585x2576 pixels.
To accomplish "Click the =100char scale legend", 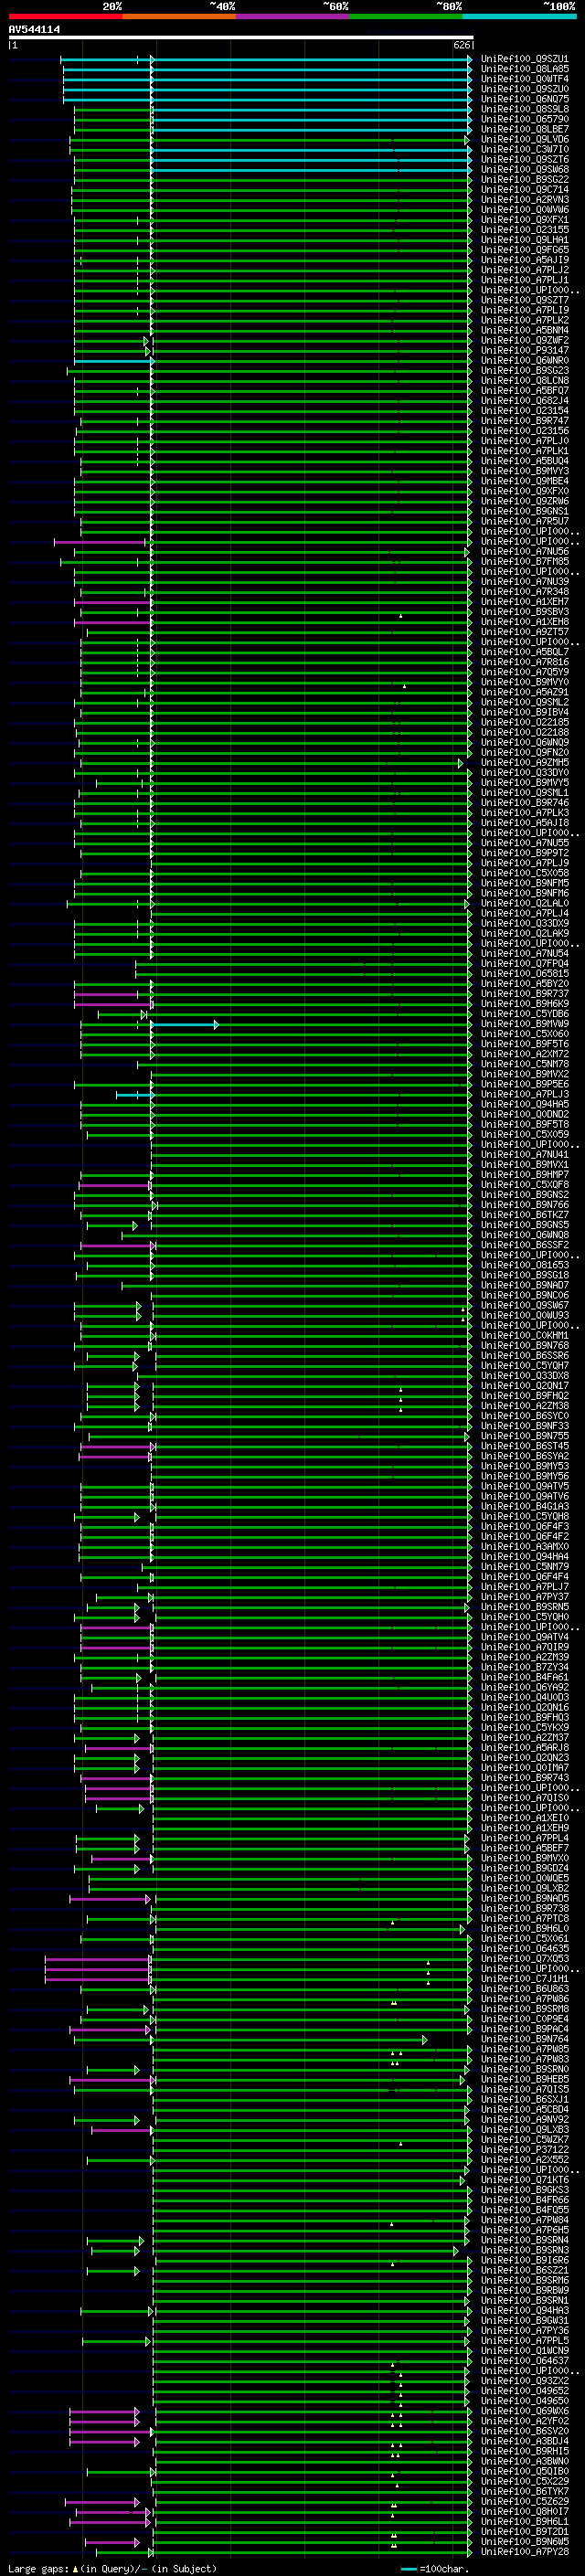I will (433, 2568).
